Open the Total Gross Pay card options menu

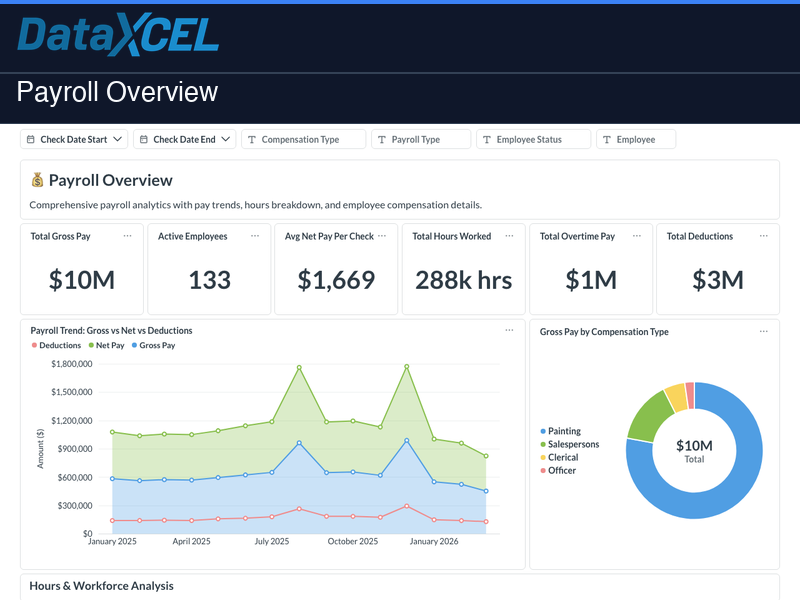pyautogui.click(x=127, y=236)
